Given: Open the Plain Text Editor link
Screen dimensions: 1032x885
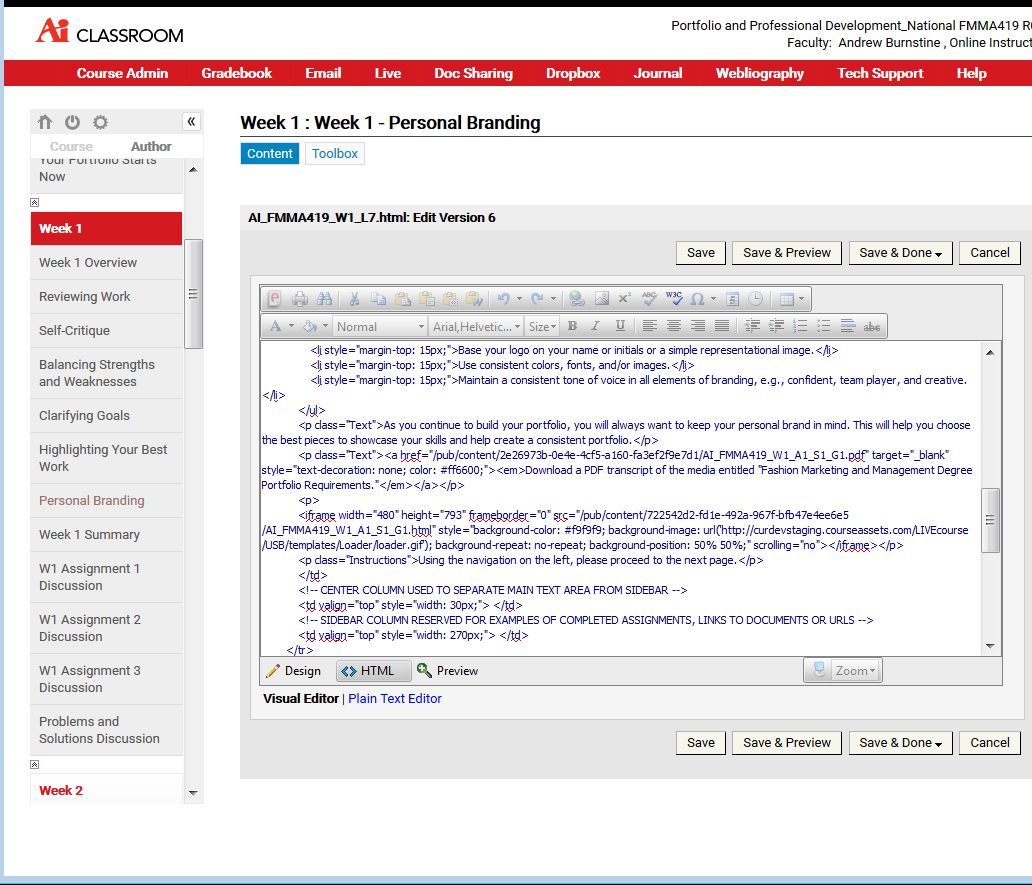Looking at the screenshot, I should [x=394, y=699].
